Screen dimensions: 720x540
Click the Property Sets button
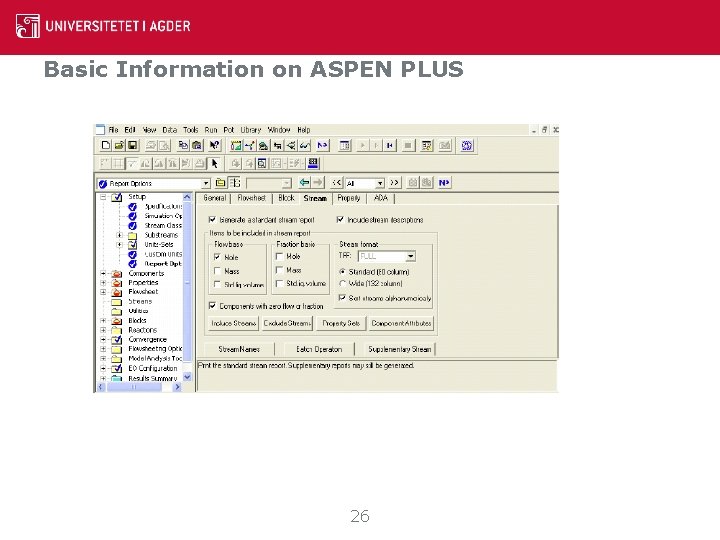click(341, 323)
